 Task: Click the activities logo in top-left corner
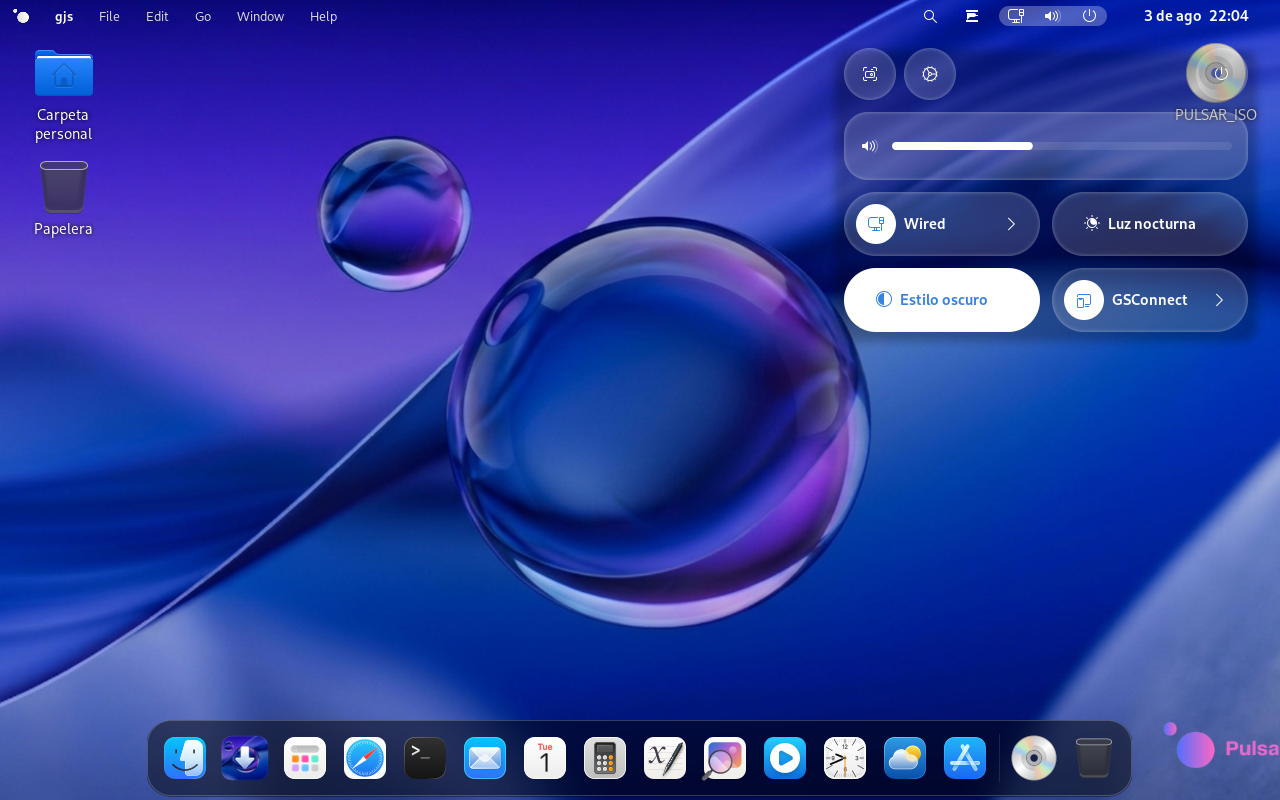tap(21, 16)
